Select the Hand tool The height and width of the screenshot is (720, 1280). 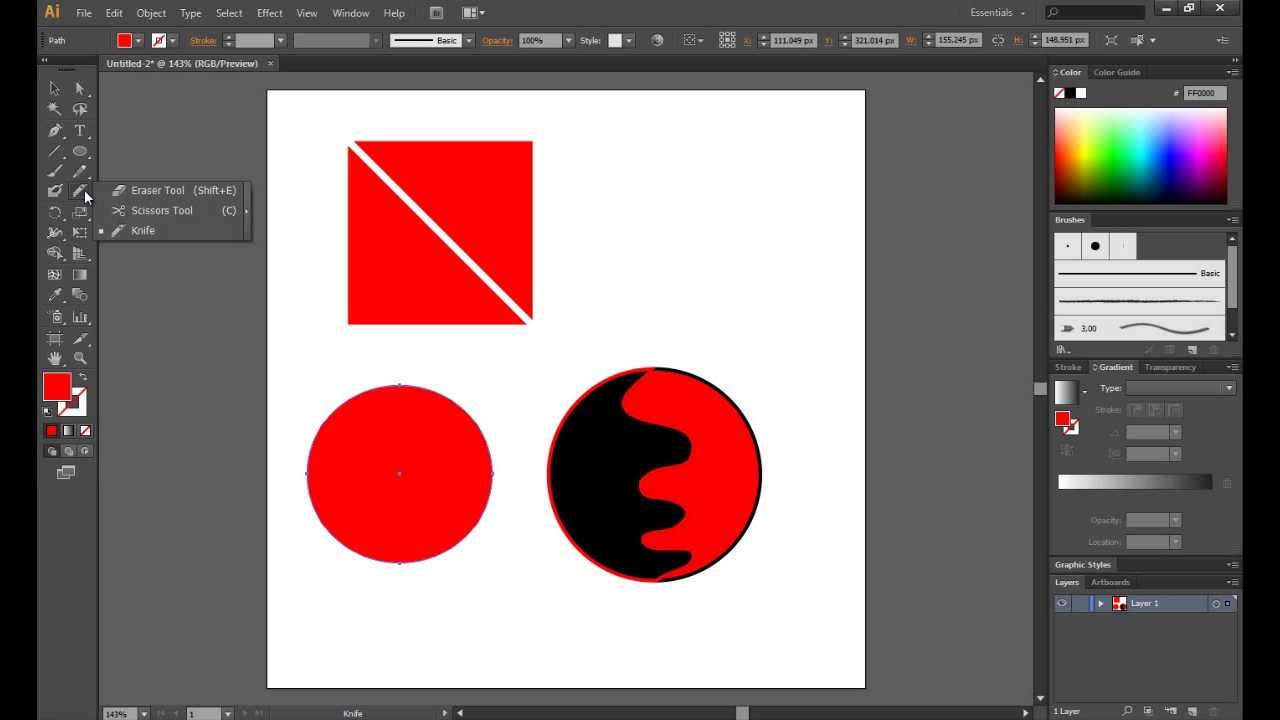click(x=55, y=358)
